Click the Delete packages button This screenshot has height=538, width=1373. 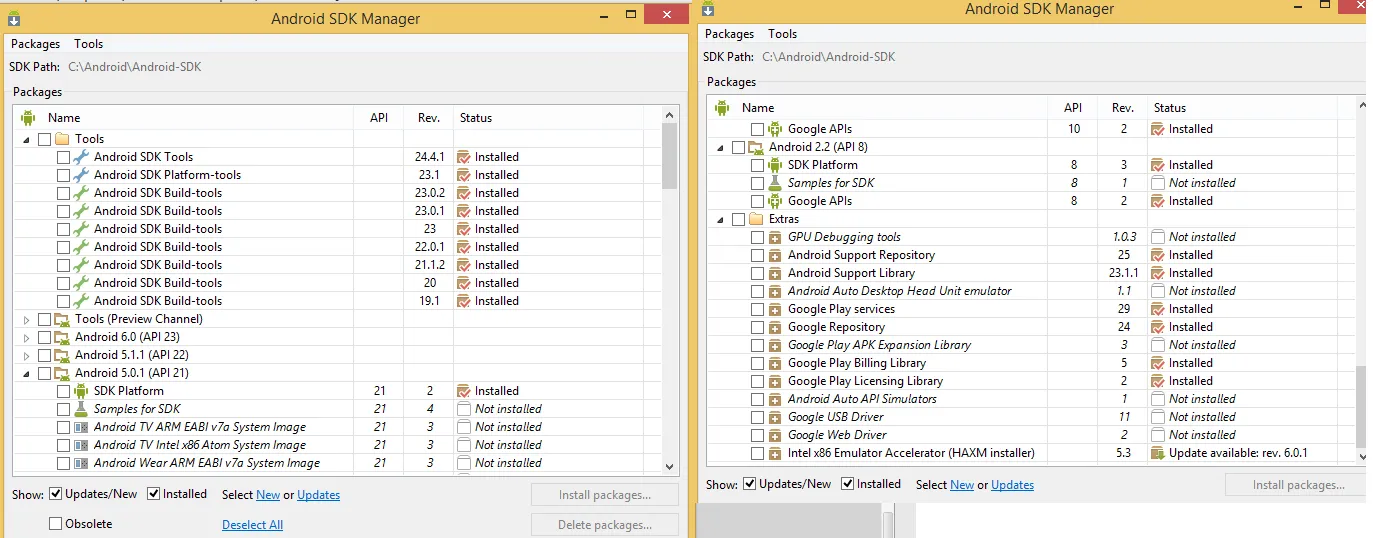click(x=605, y=525)
